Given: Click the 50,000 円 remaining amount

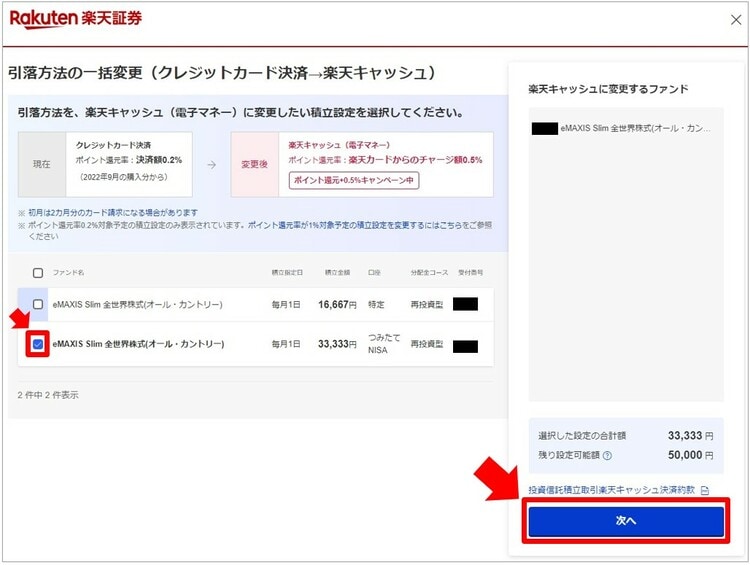Looking at the screenshot, I should click(690, 455).
